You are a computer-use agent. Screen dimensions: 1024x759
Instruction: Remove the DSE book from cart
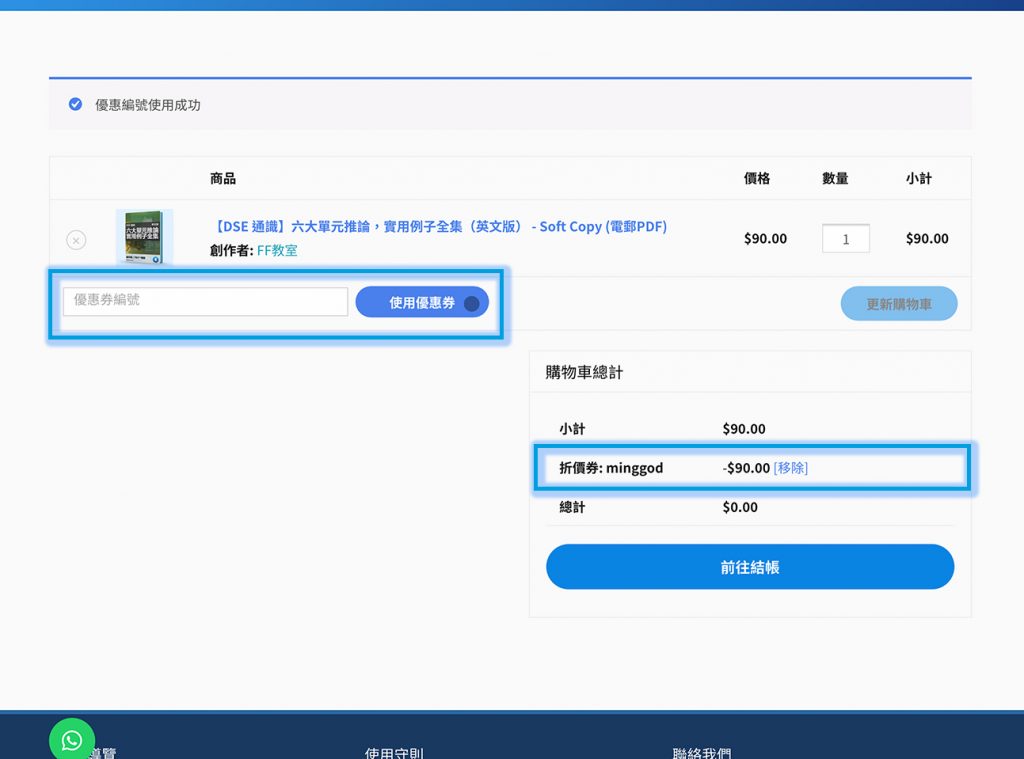coord(76,240)
